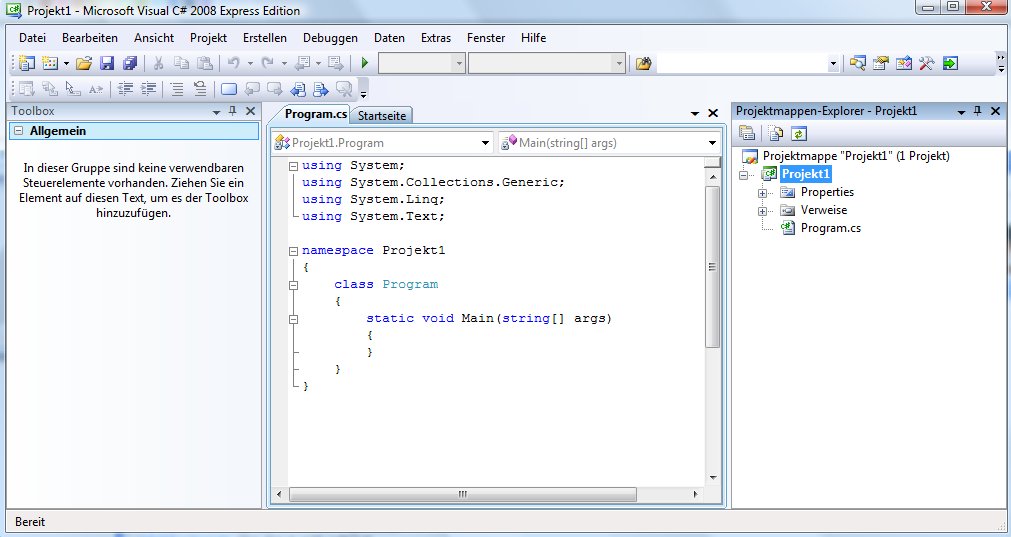Click the Previous Bookmark icon
Viewport: 1011px width, 537px height.
pos(252,89)
